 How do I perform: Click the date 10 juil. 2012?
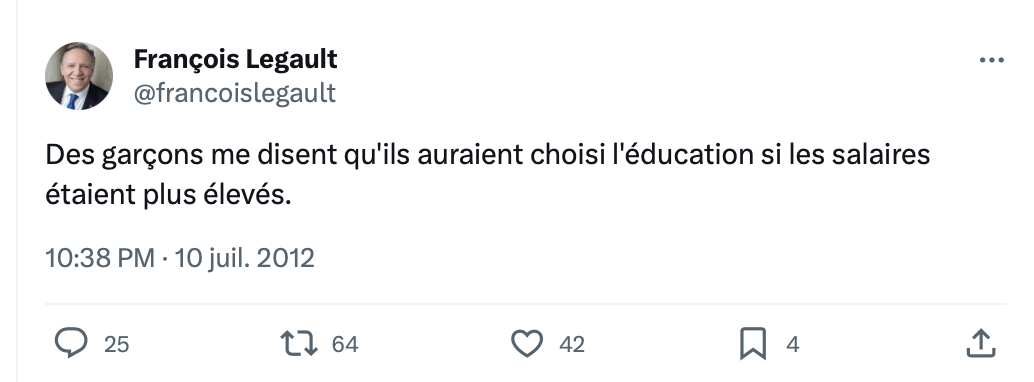point(245,257)
